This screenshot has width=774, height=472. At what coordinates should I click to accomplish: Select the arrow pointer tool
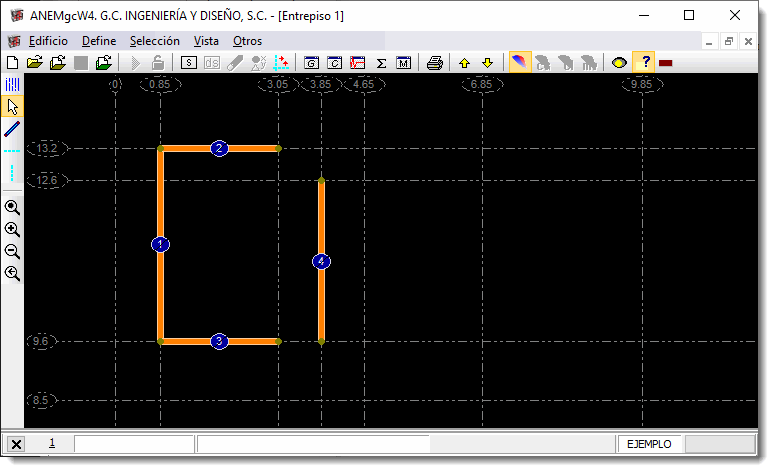[x=13, y=106]
